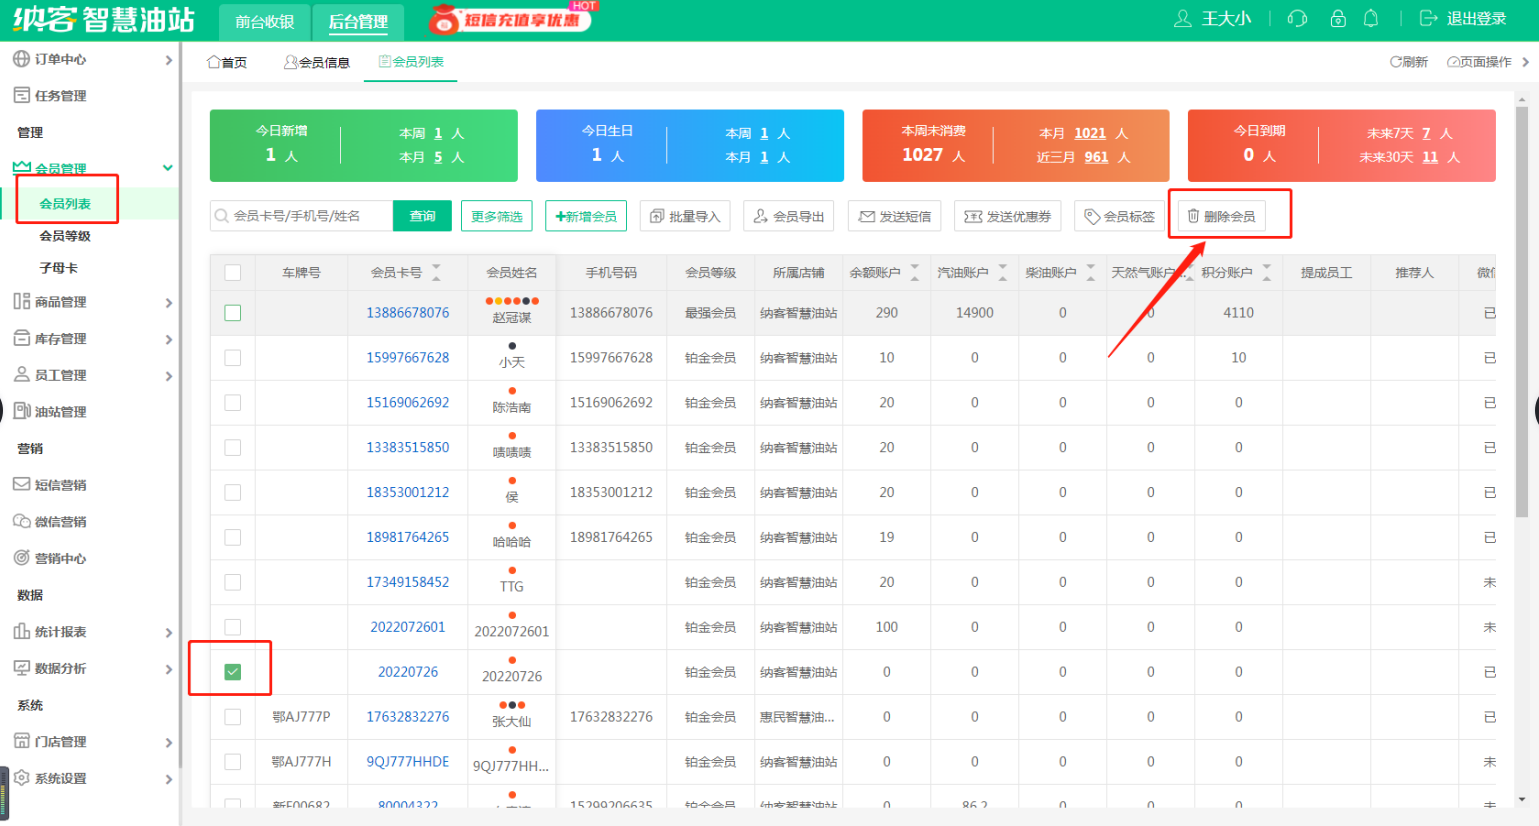Check the row for card 15169062692
The width and height of the screenshot is (1539, 826).
(233, 402)
